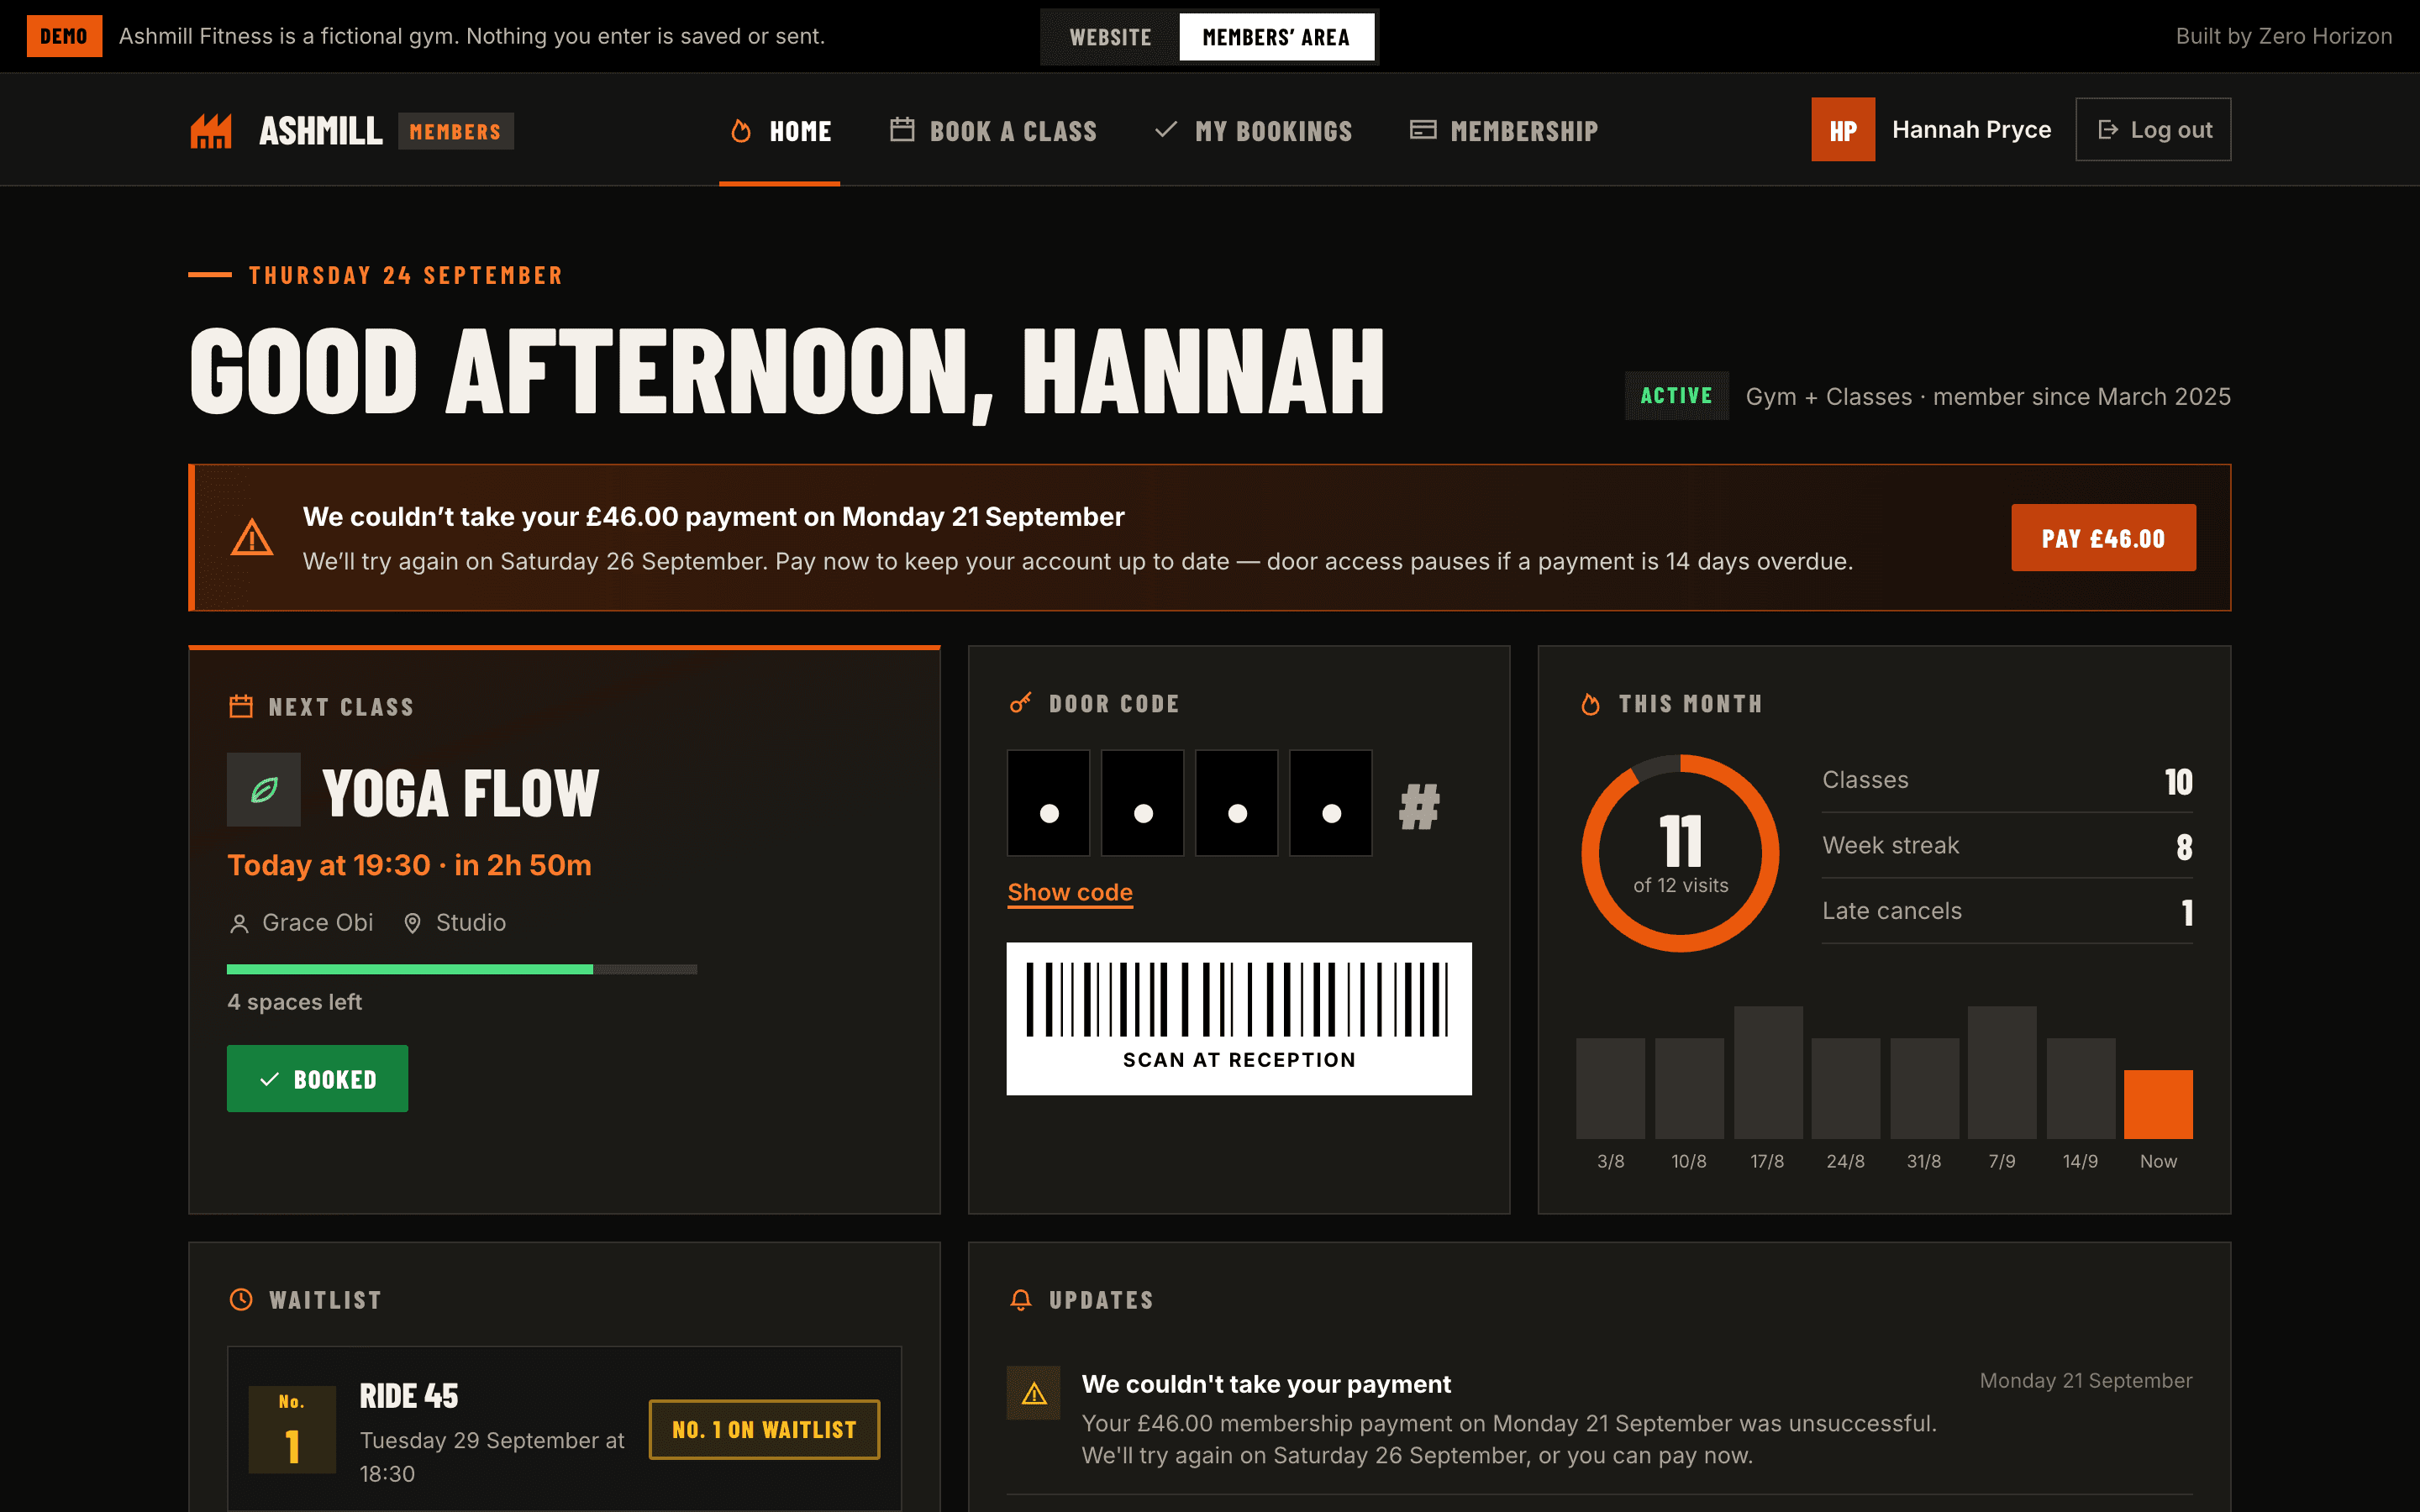Click the warning triangle in the payment banner

pyautogui.click(x=252, y=538)
